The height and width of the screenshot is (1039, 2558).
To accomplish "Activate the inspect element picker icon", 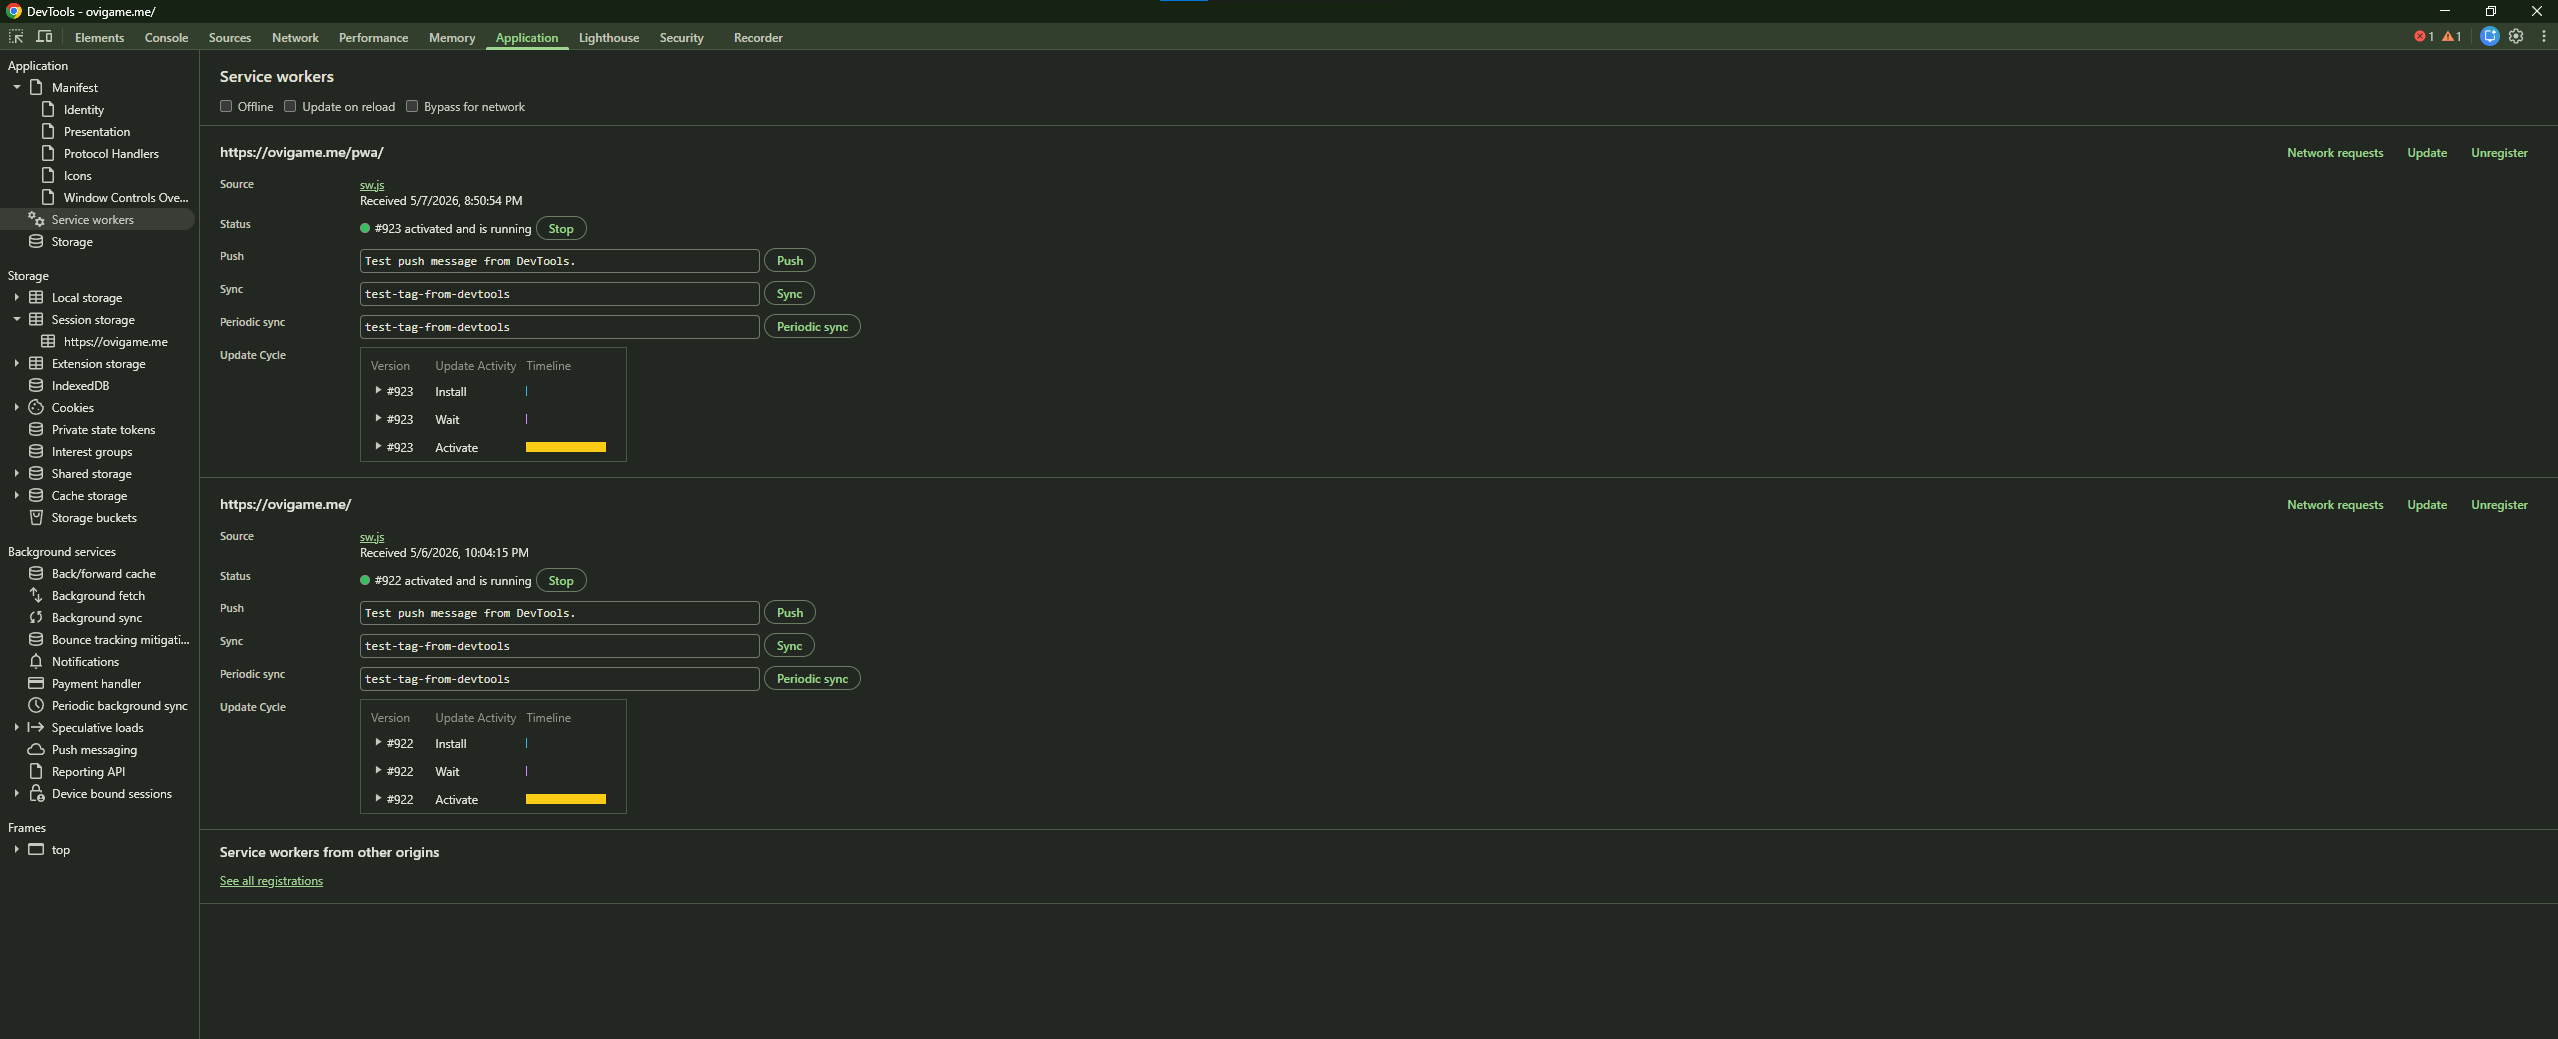I will point(16,37).
